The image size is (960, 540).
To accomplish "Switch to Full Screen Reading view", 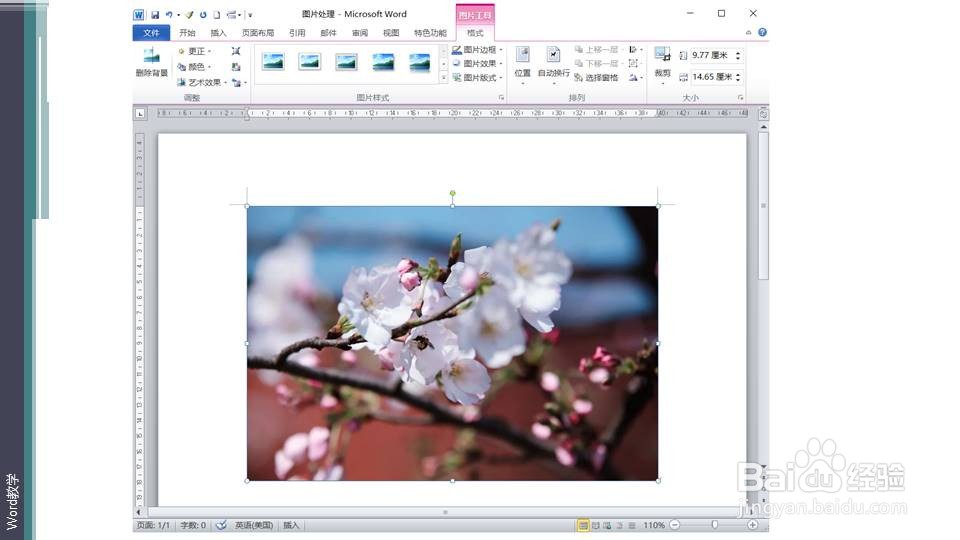I will tap(595, 525).
